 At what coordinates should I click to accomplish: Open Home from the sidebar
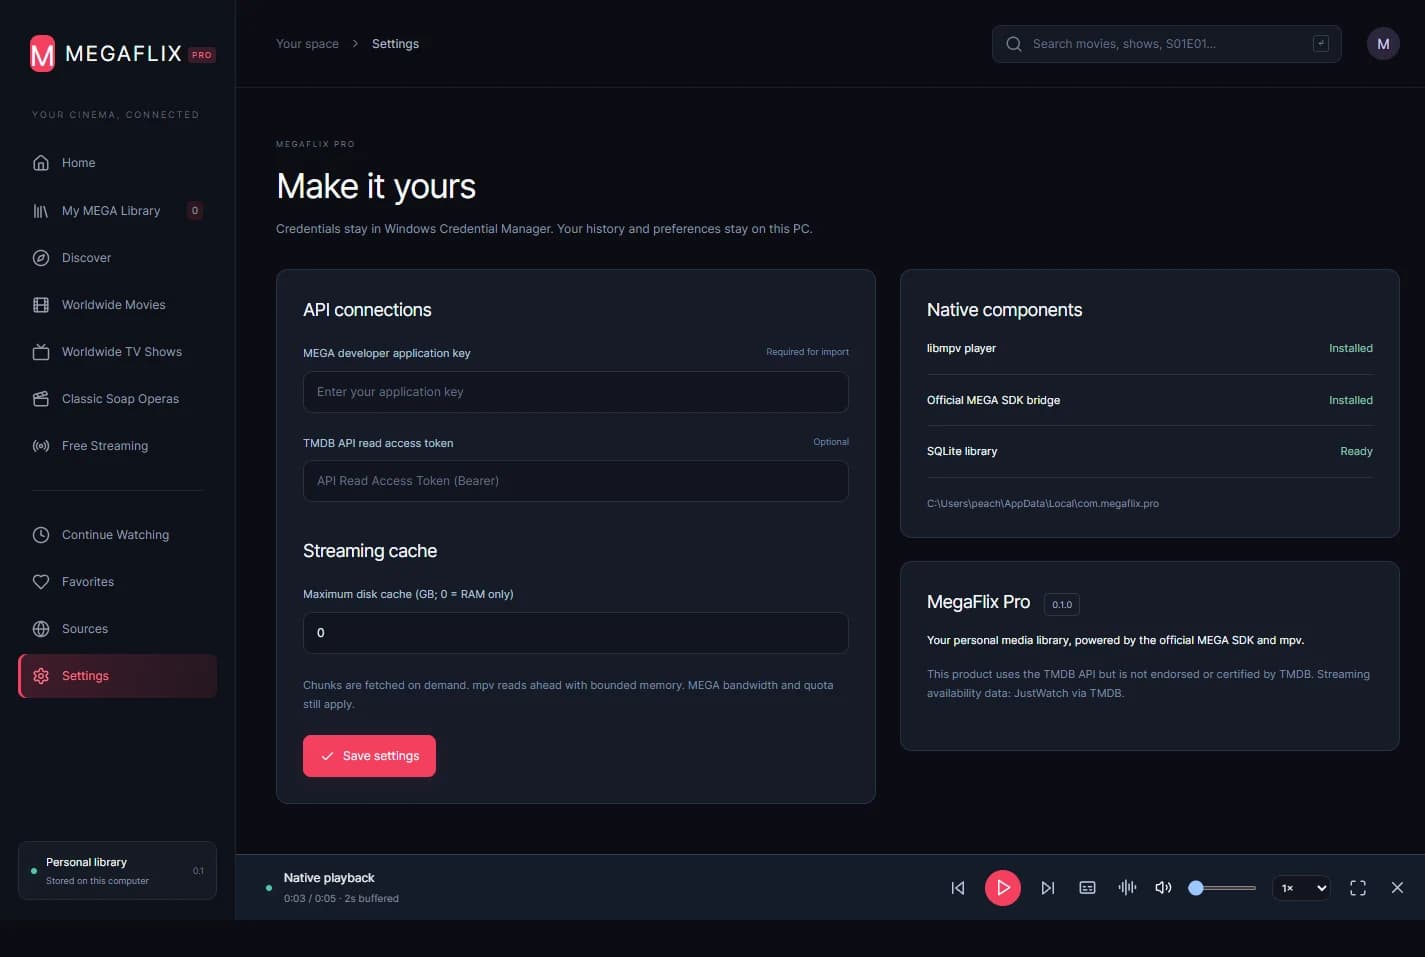point(117,163)
